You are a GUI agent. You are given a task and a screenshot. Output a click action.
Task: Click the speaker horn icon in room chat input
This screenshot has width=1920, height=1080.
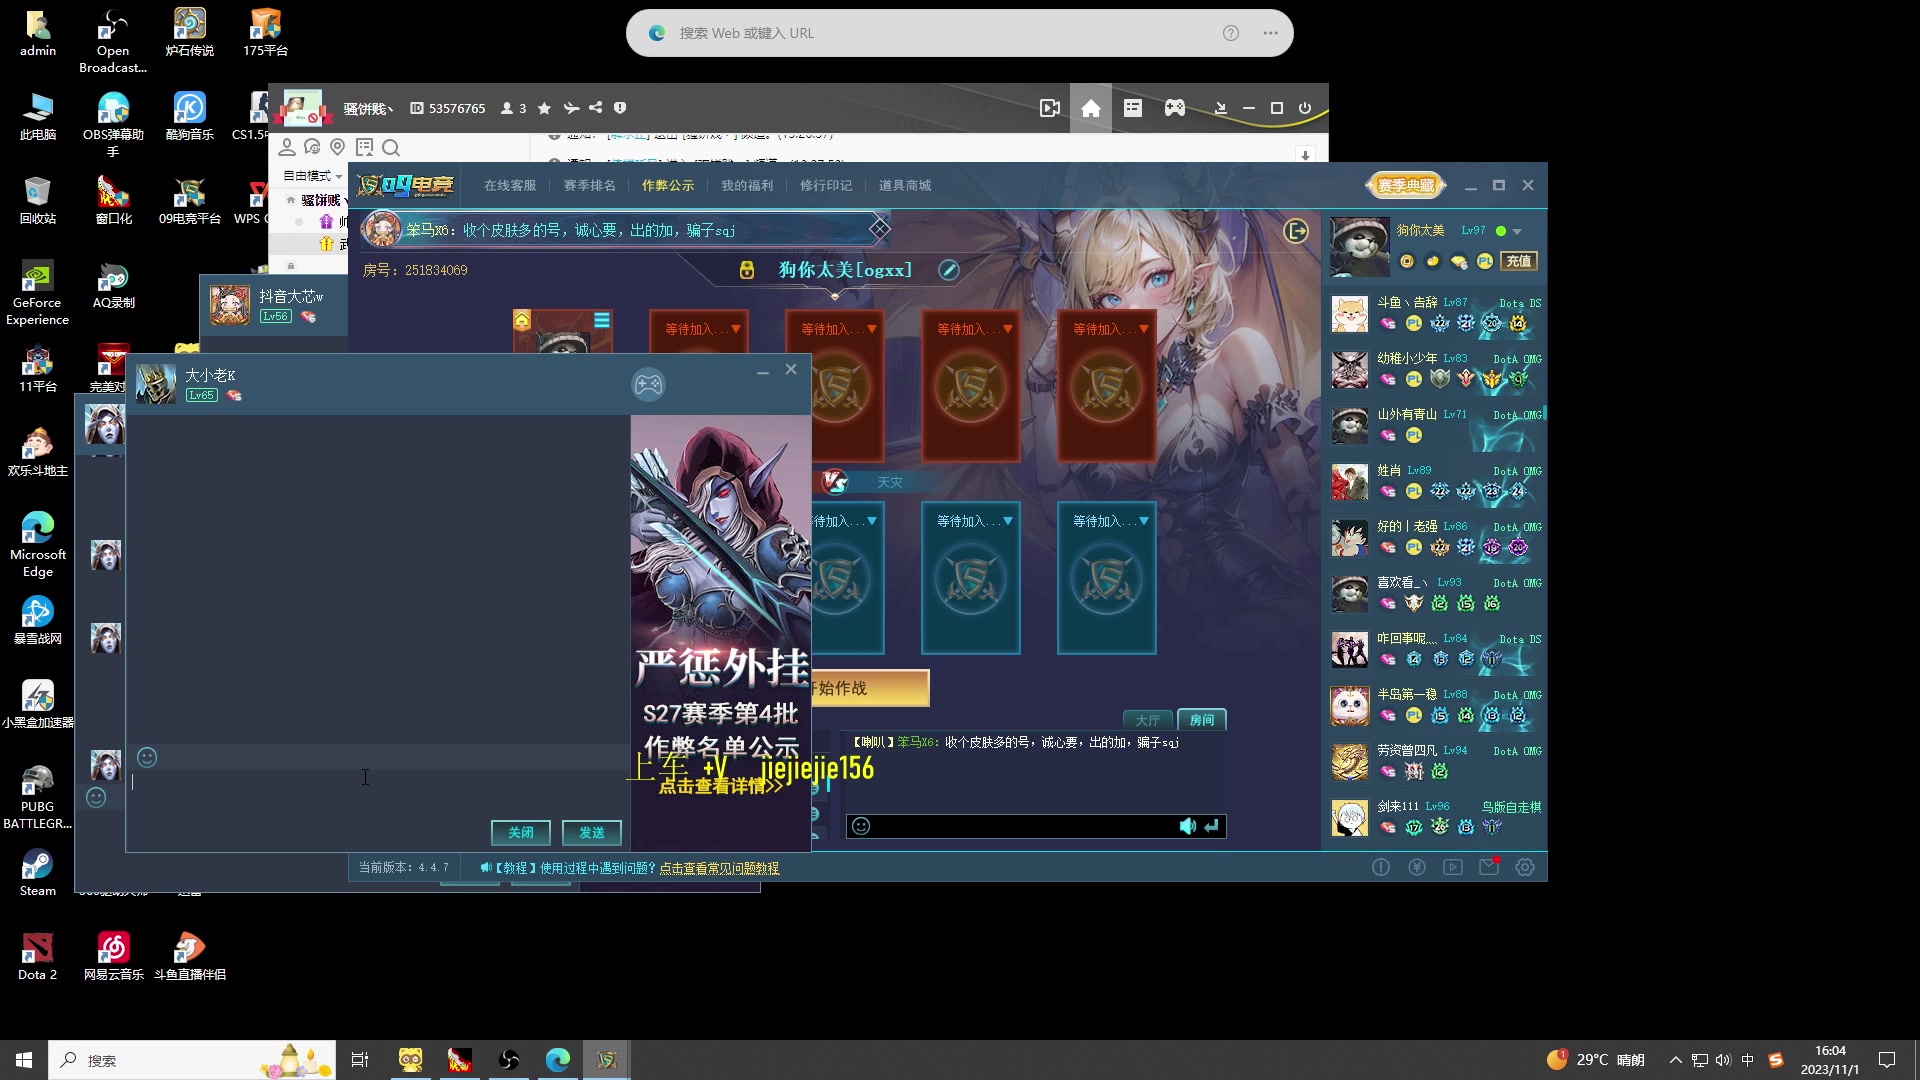click(1187, 826)
